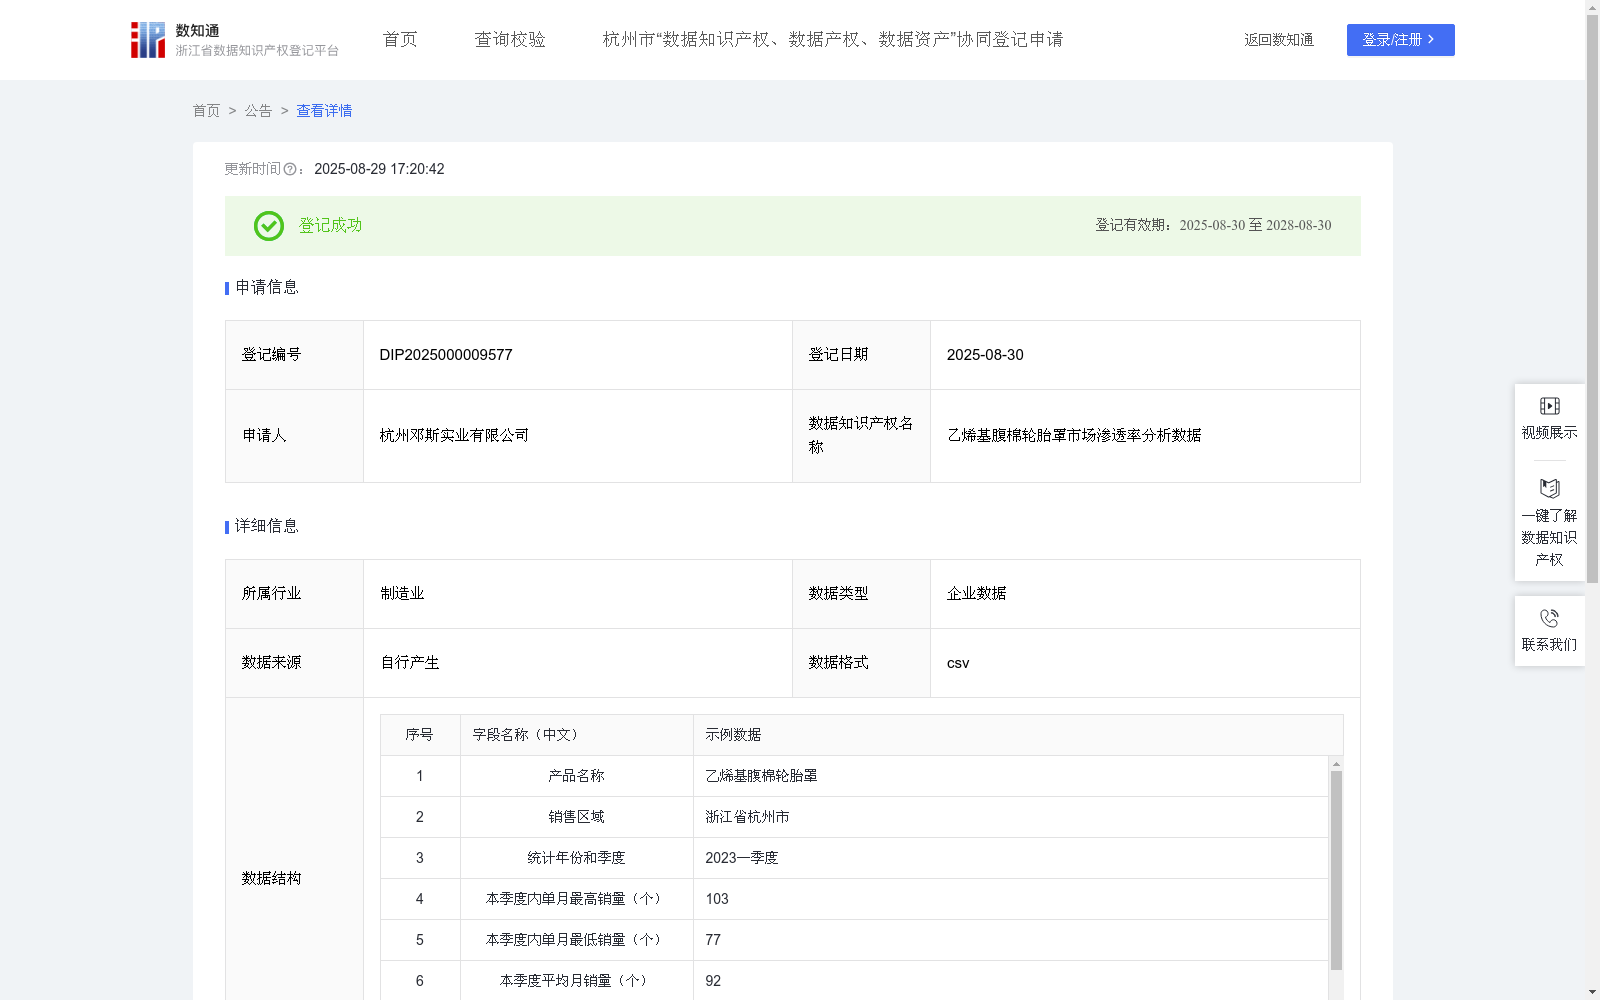The width and height of the screenshot is (1600, 1000).
Task: Select the 首页 navigation menu item
Action: point(399,40)
